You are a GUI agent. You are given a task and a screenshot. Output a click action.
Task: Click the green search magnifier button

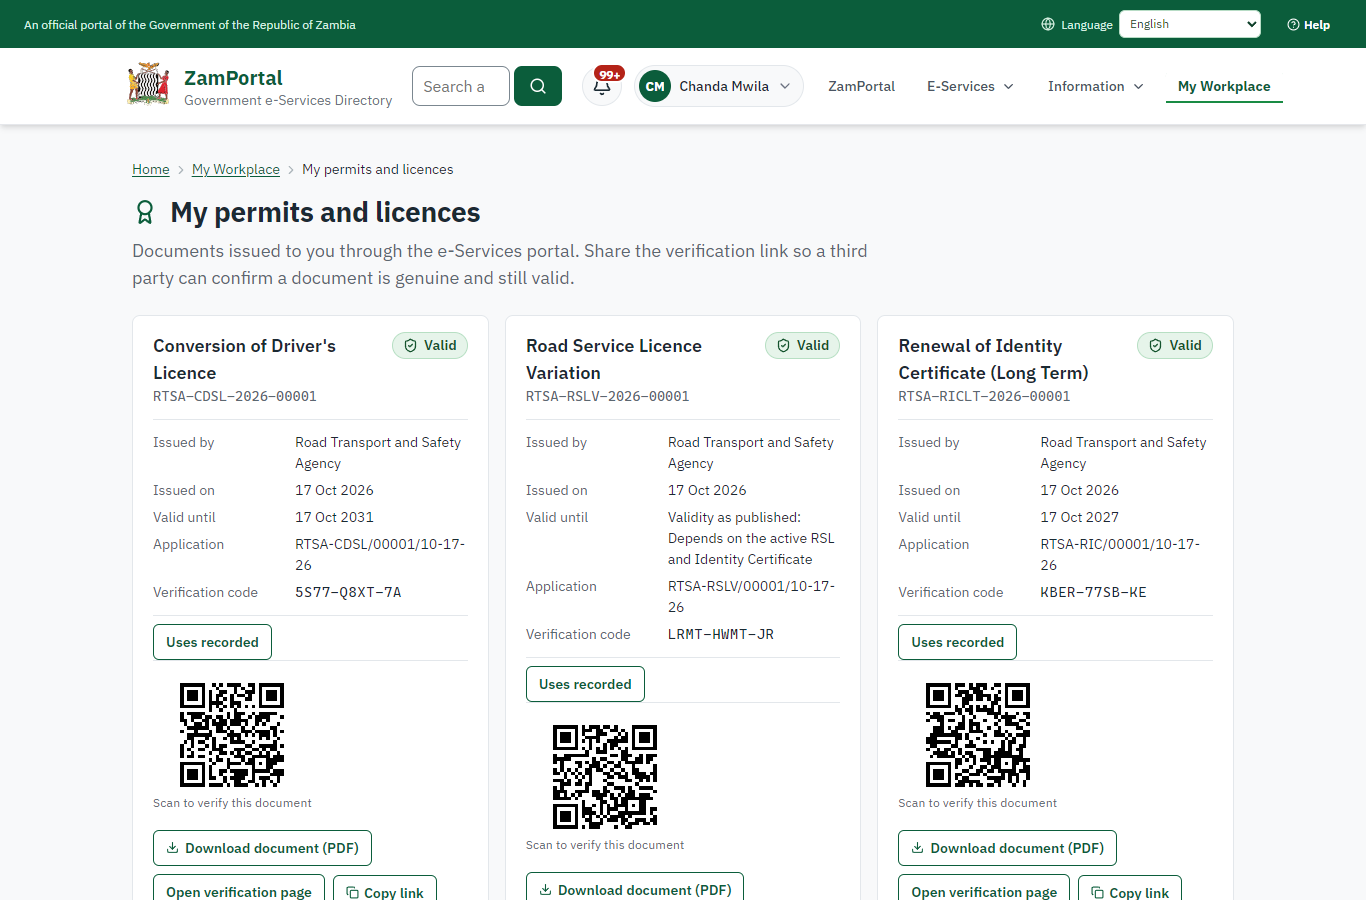point(538,86)
